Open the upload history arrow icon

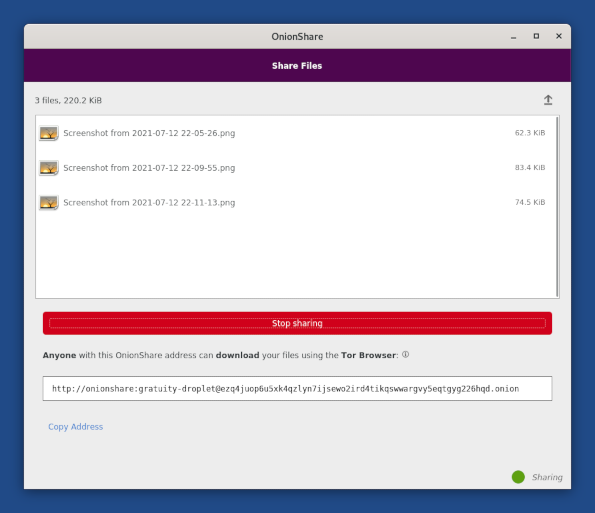pyautogui.click(x=548, y=100)
